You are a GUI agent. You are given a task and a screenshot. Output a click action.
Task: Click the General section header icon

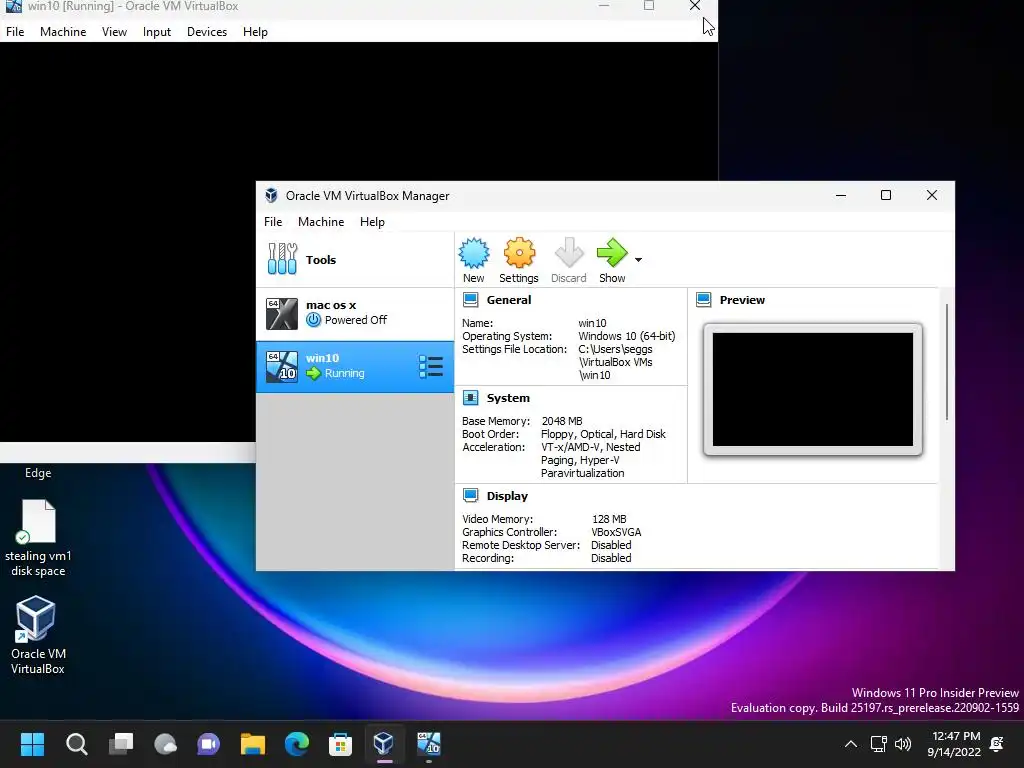point(470,300)
